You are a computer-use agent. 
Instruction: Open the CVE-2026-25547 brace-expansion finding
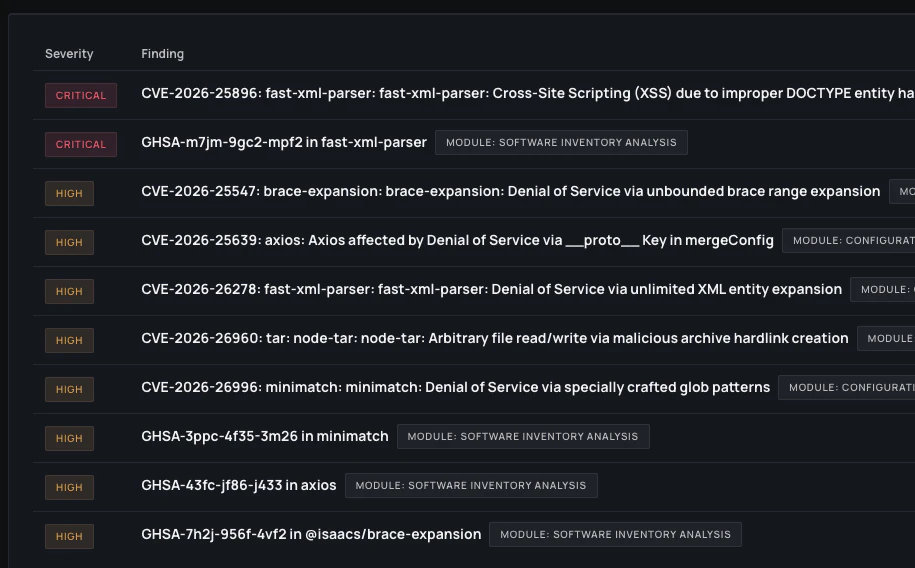click(510, 191)
